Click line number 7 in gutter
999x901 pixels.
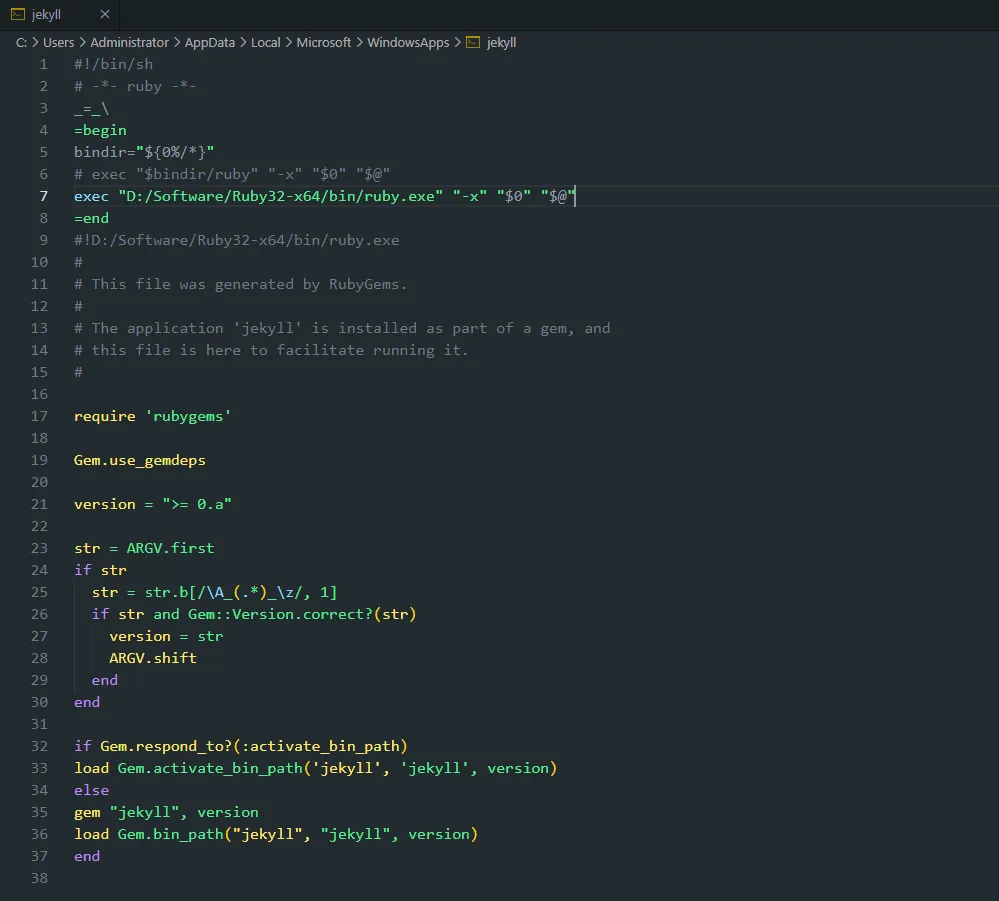(43, 196)
